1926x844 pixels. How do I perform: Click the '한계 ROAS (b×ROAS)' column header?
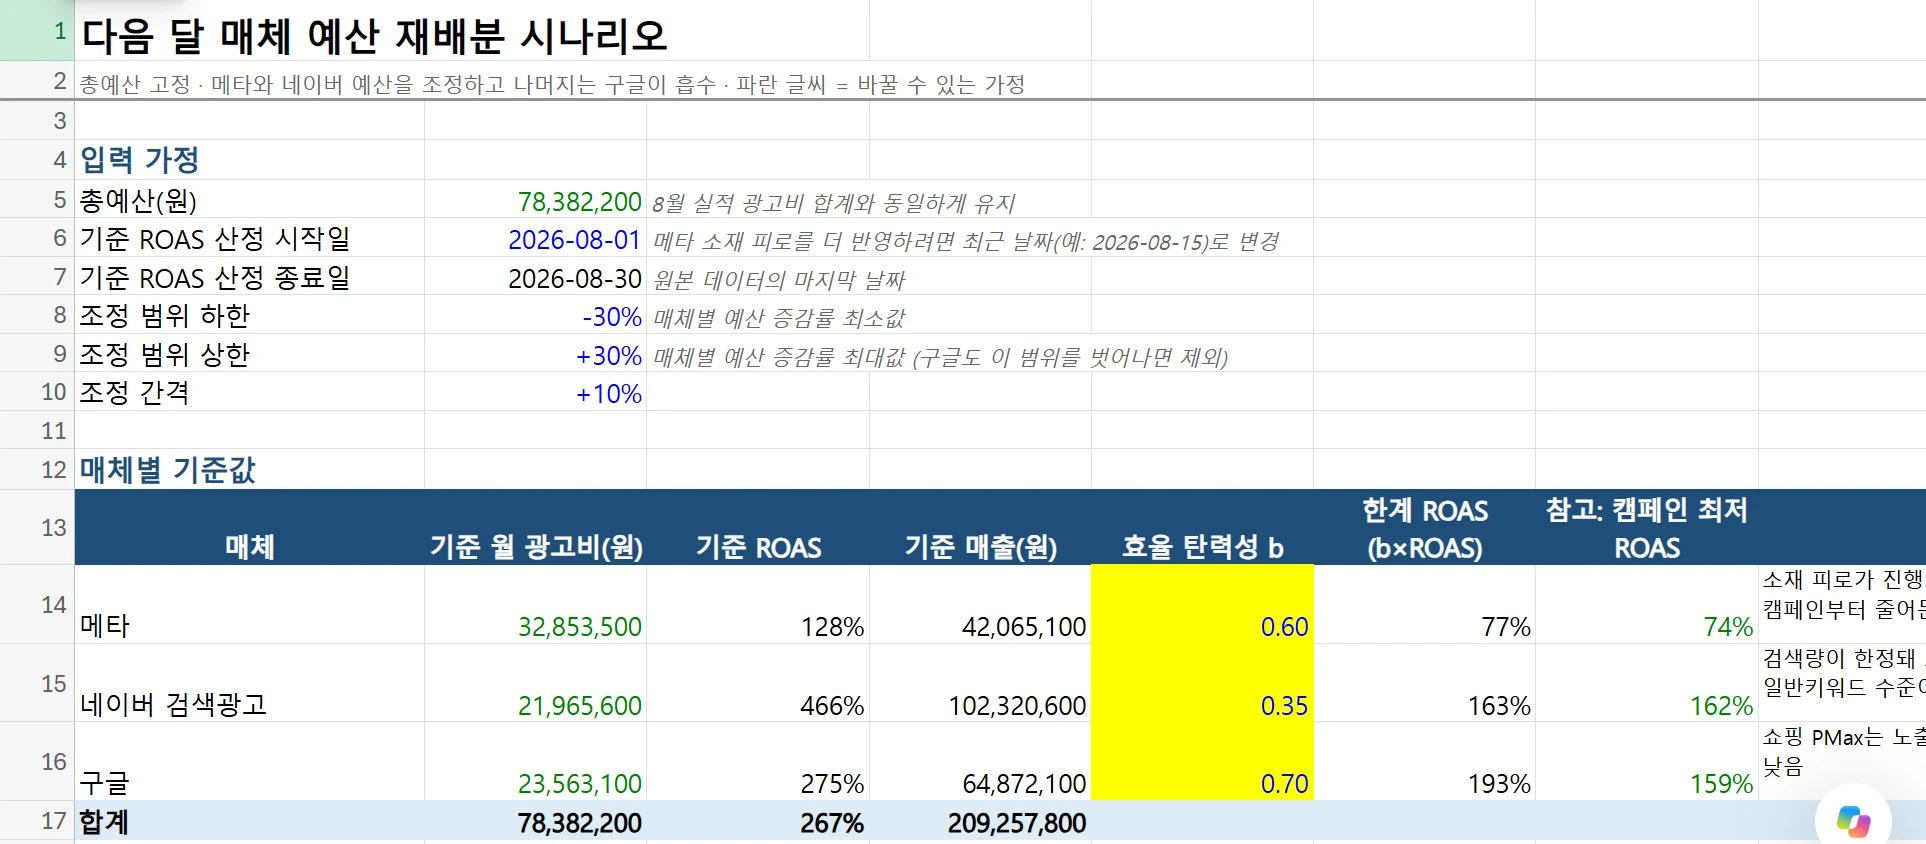[1425, 529]
